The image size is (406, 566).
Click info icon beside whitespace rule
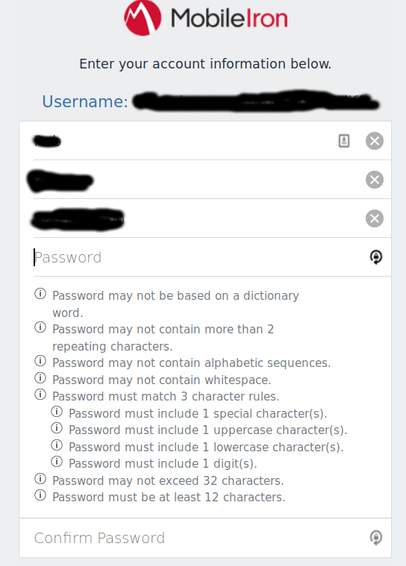(x=40, y=378)
